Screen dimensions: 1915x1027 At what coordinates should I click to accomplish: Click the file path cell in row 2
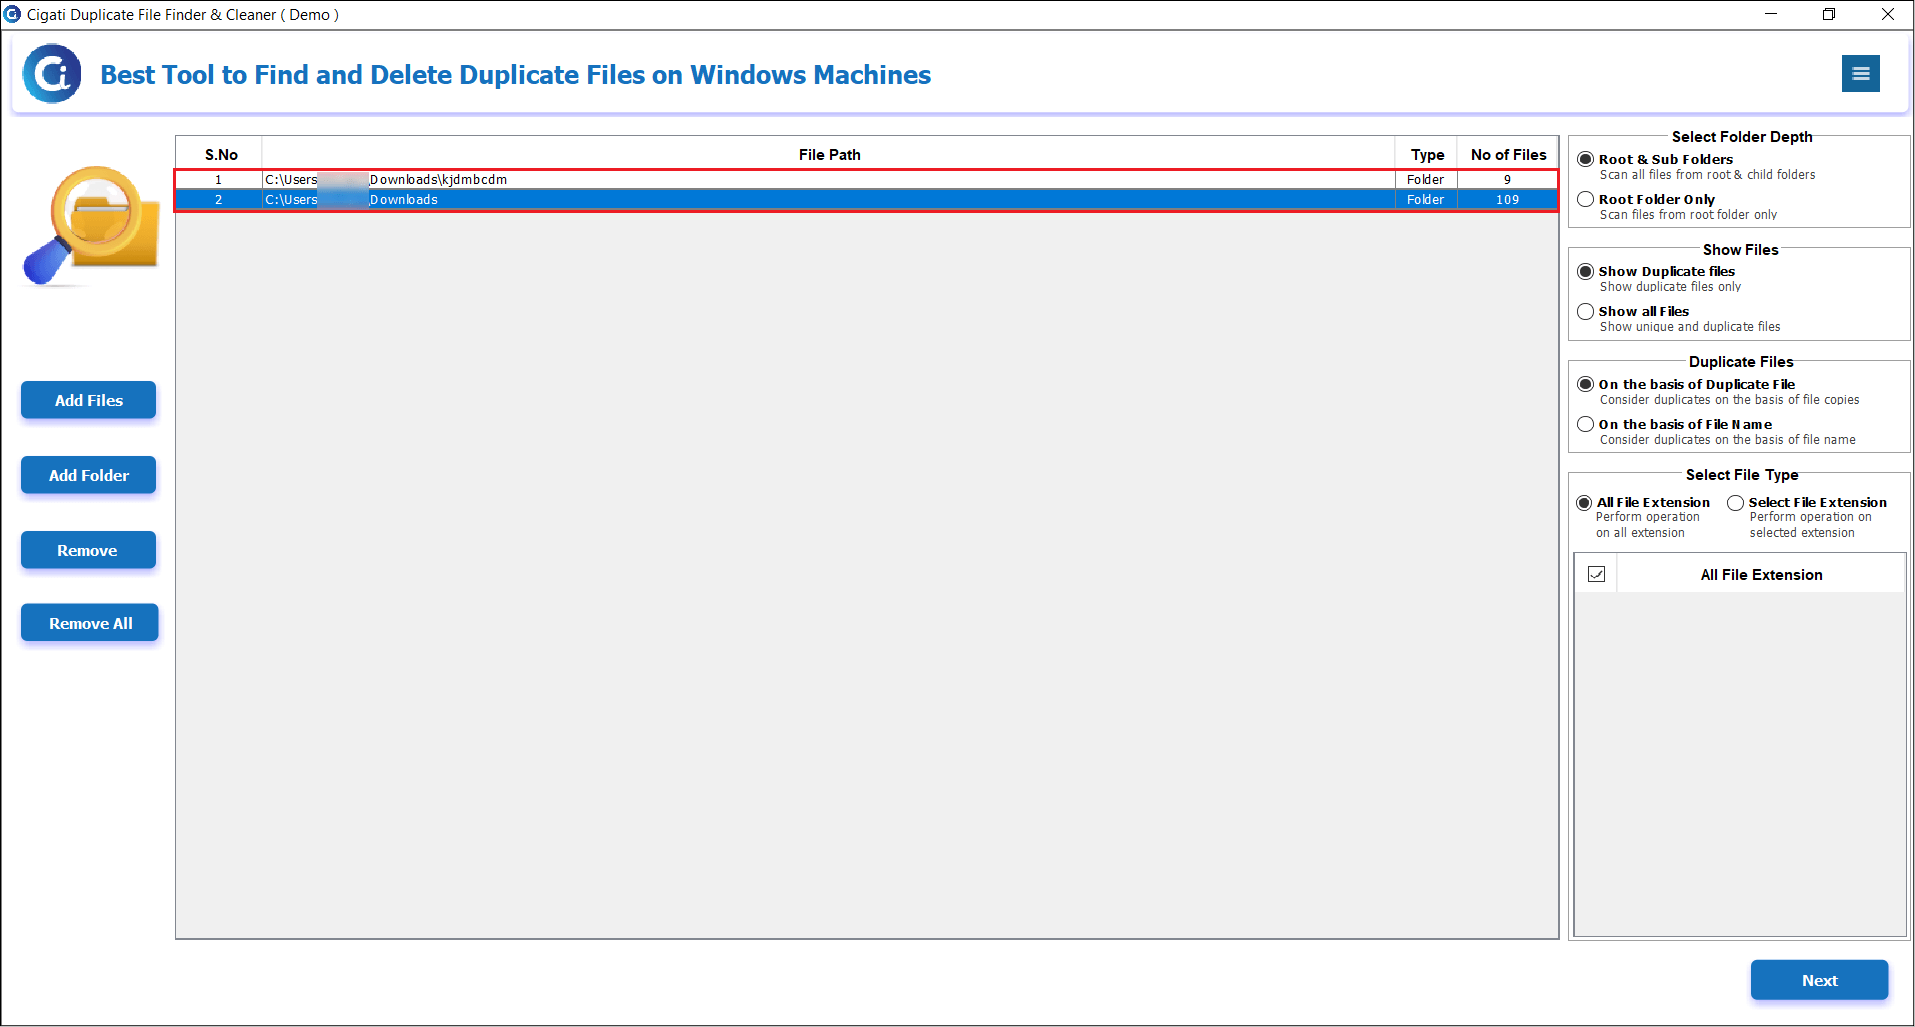(829, 199)
